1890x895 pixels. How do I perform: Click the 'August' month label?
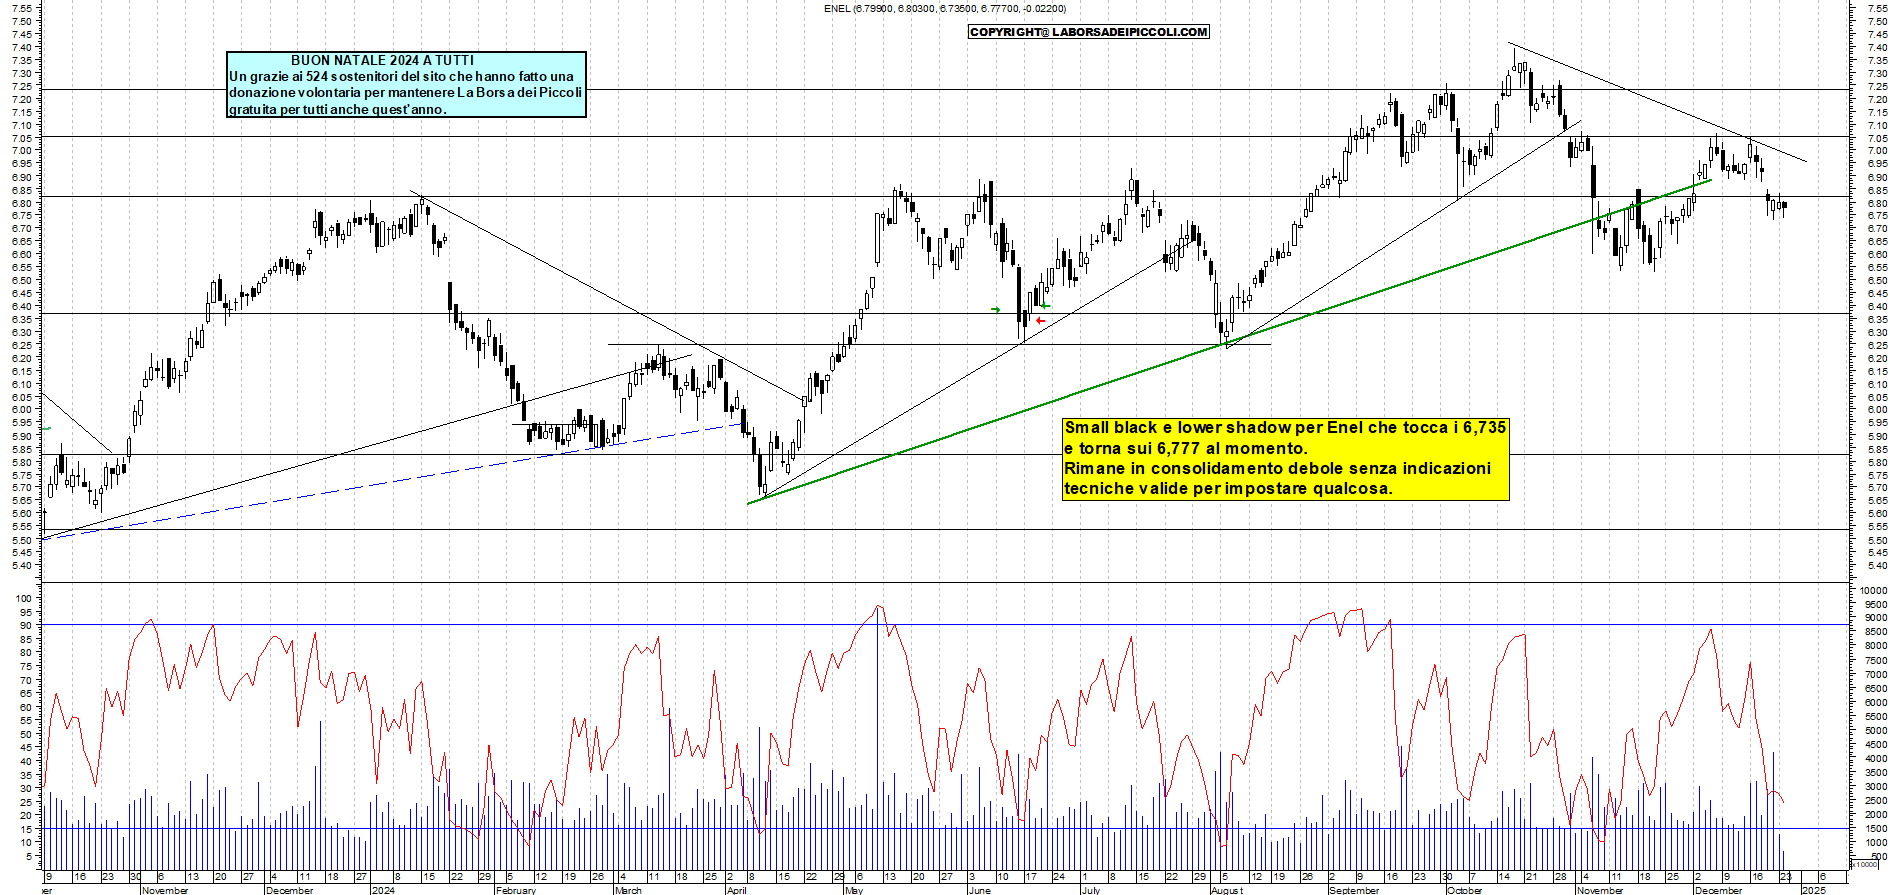(x=1227, y=890)
